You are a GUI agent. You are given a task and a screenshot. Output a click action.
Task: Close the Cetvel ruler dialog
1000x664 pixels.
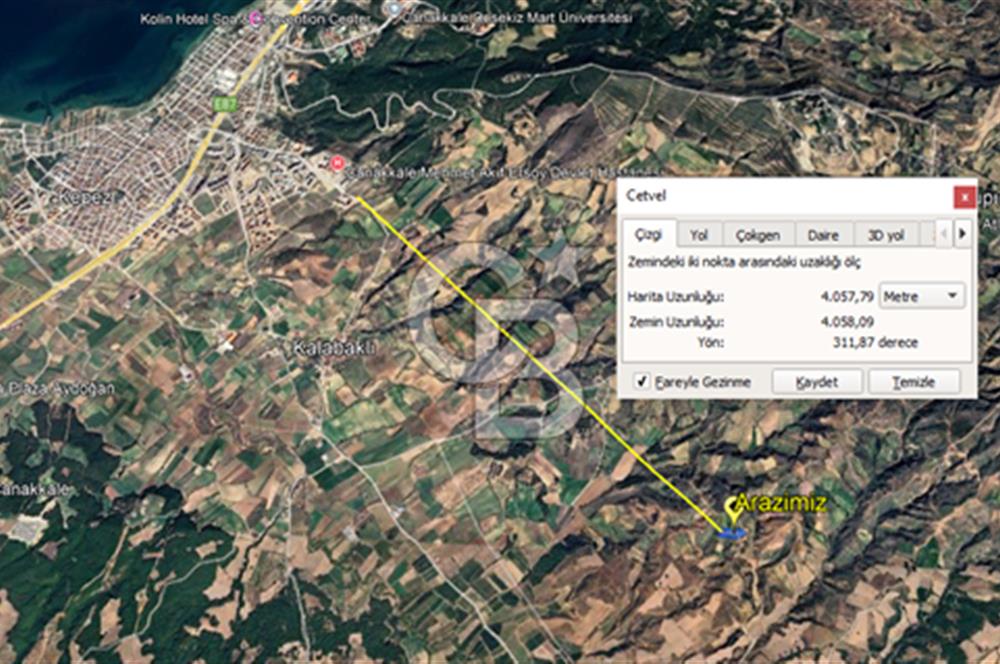[x=964, y=197]
